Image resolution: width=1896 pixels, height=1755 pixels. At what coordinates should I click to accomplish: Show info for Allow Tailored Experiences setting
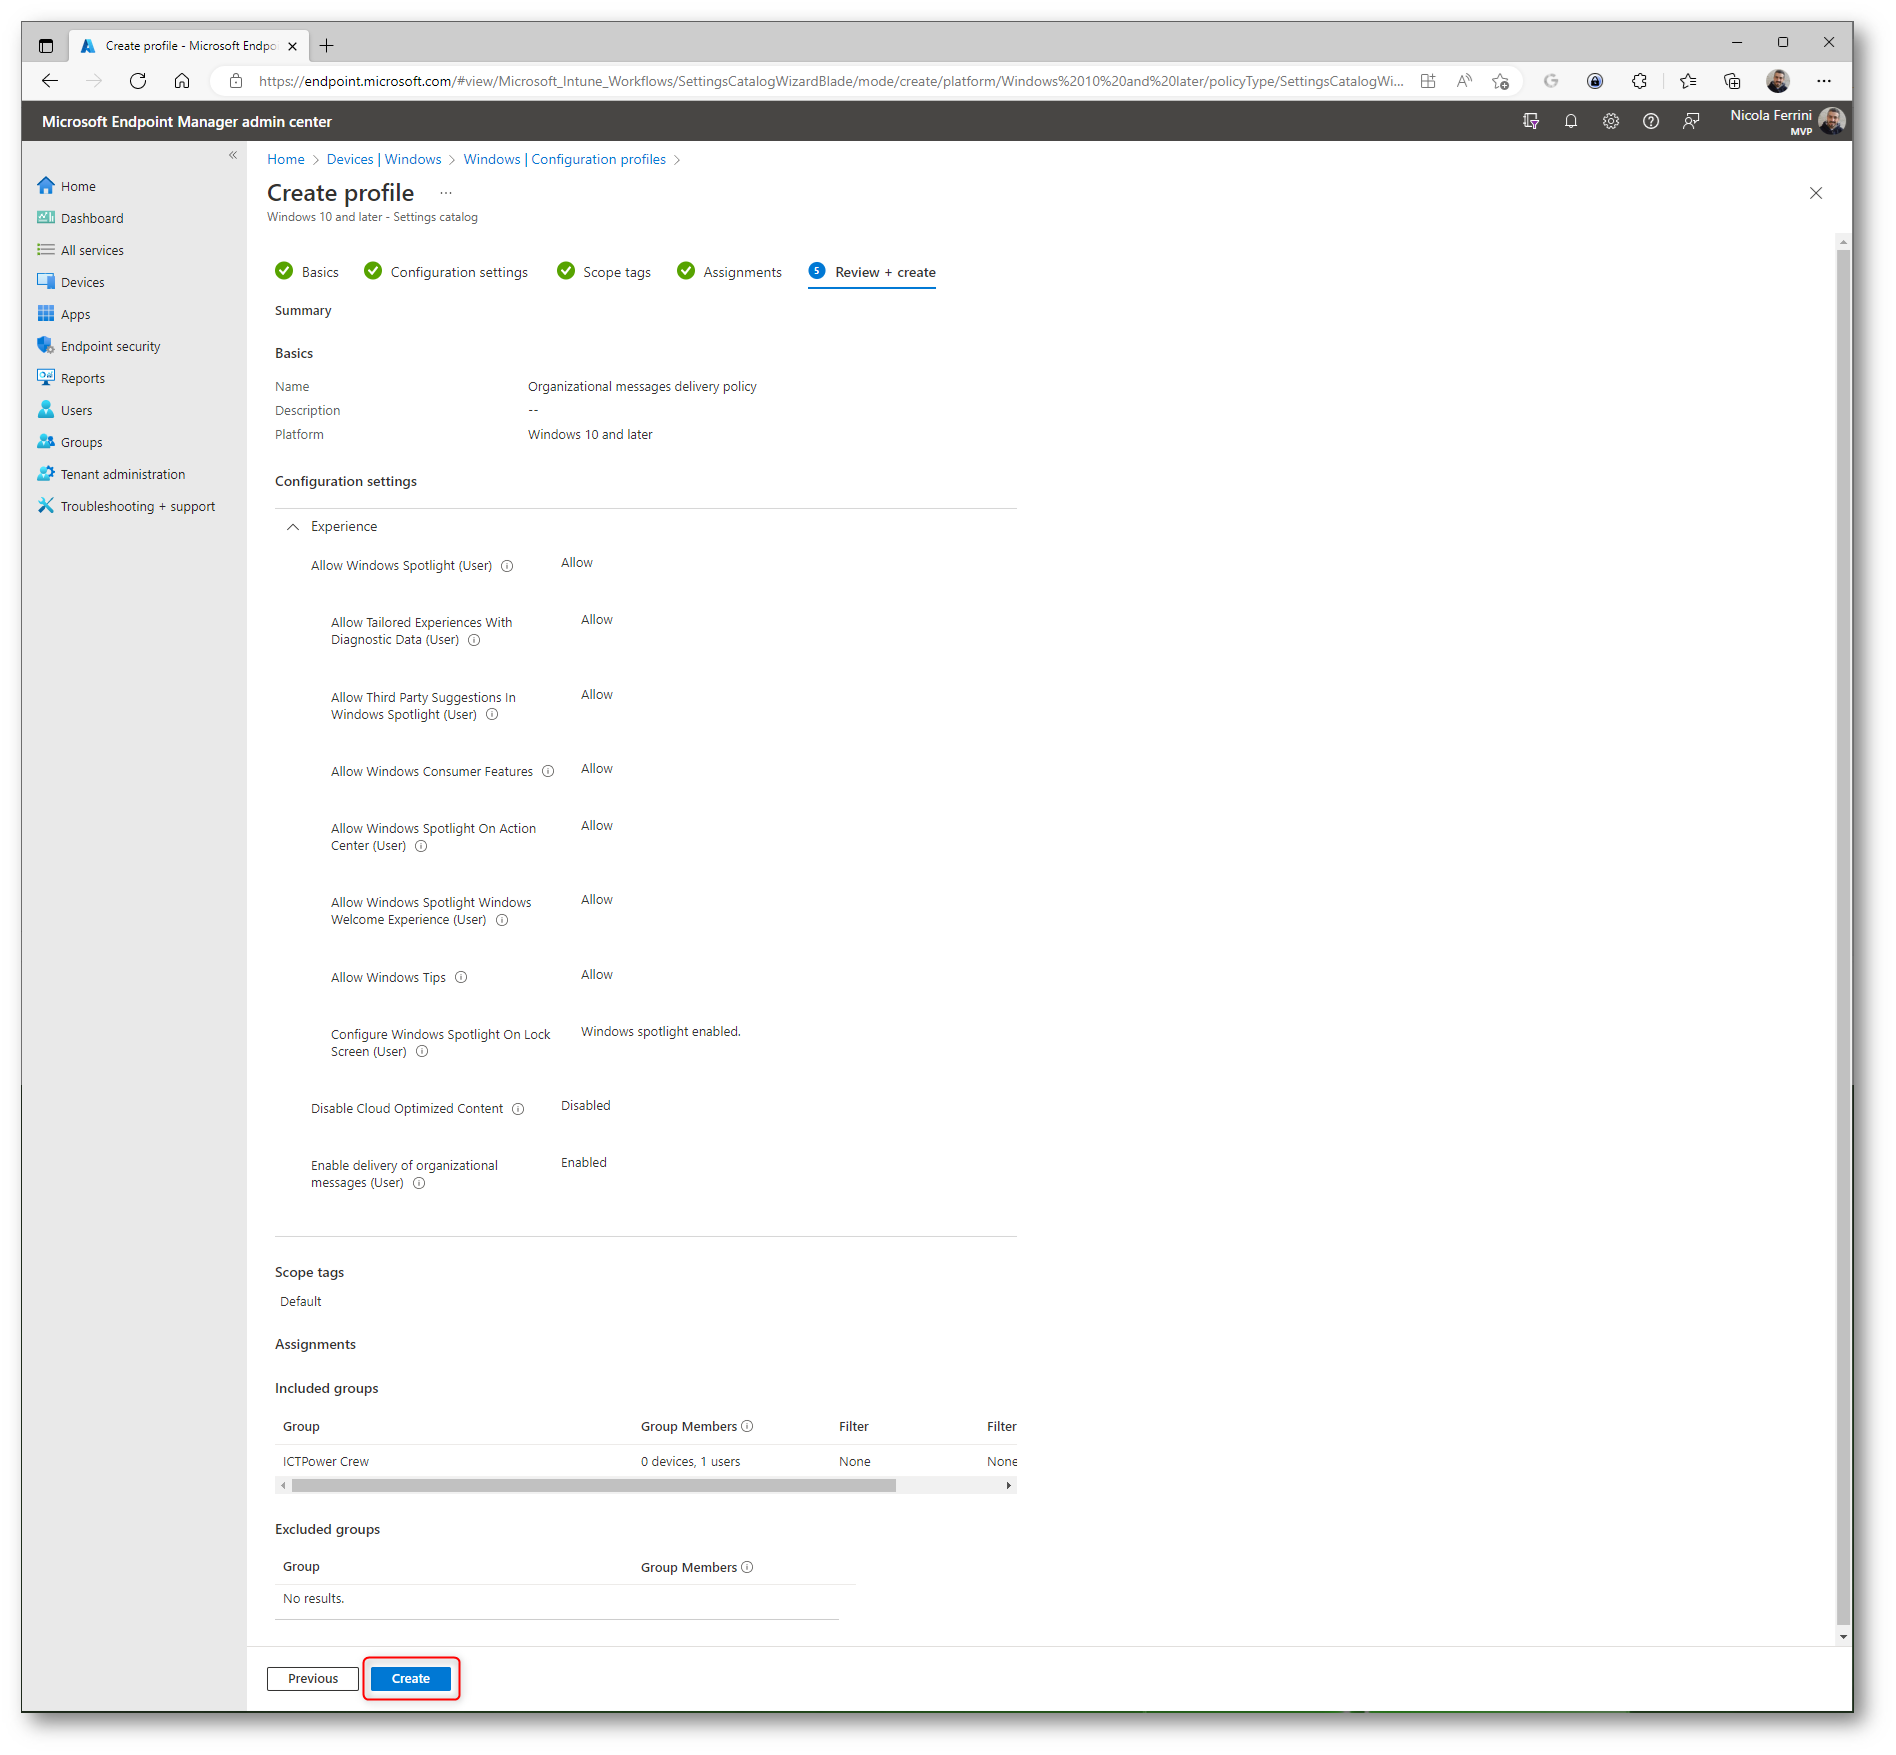(474, 640)
